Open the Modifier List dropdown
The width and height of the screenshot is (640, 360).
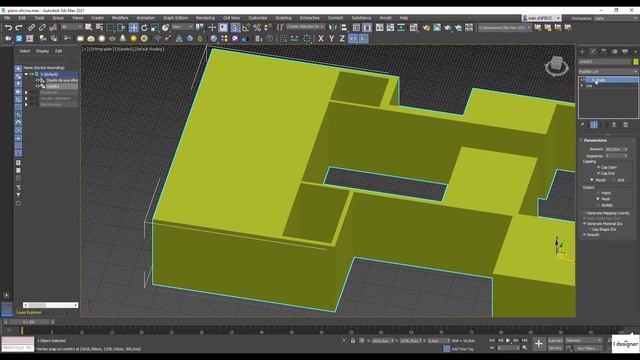(x=608, y=71)
